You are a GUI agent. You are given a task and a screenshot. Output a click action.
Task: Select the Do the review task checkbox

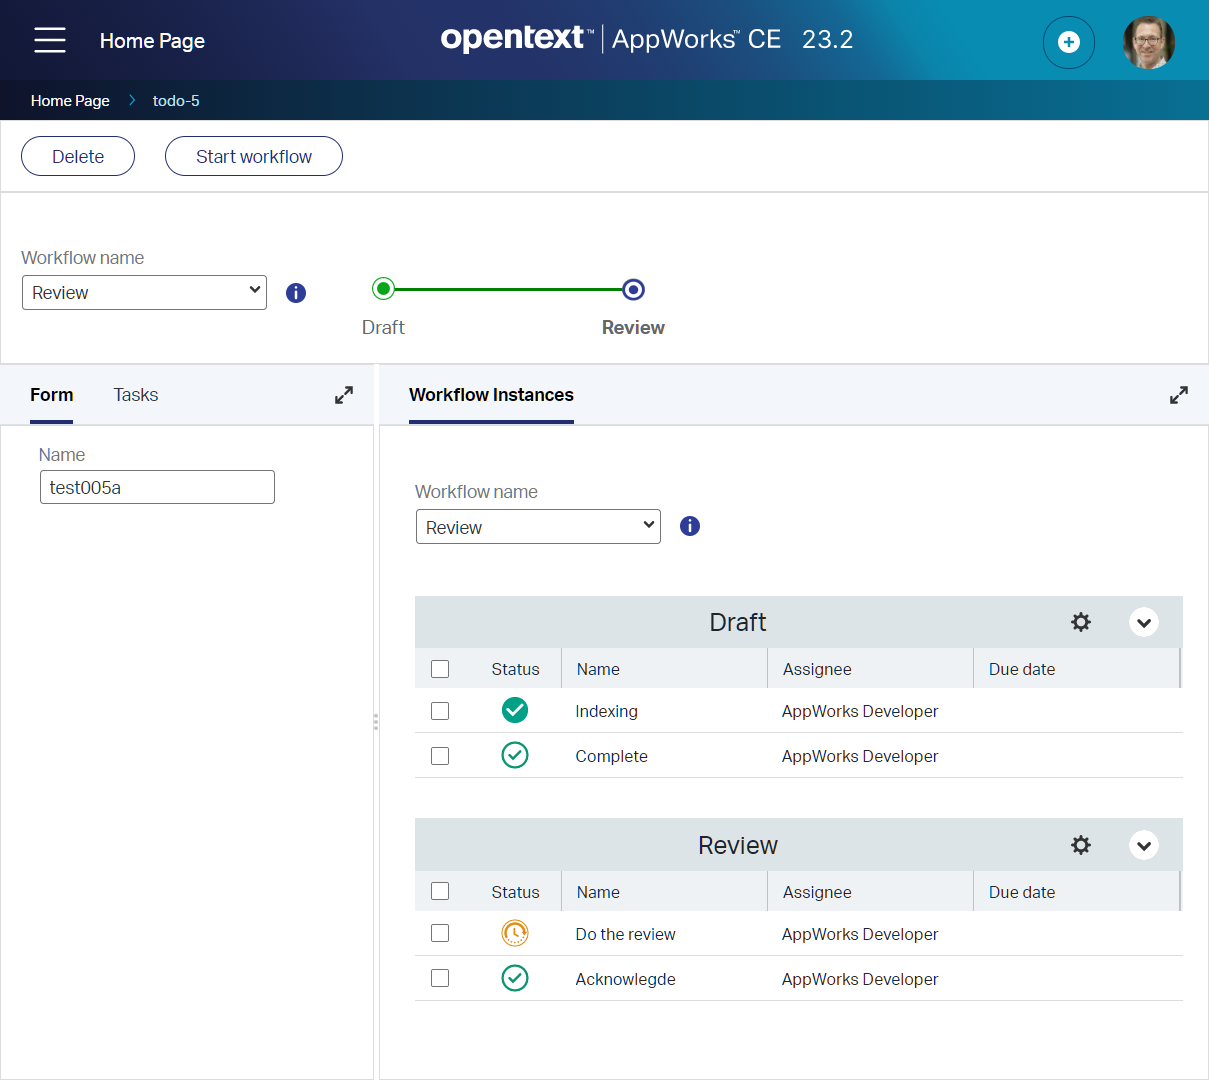(440, 933)
